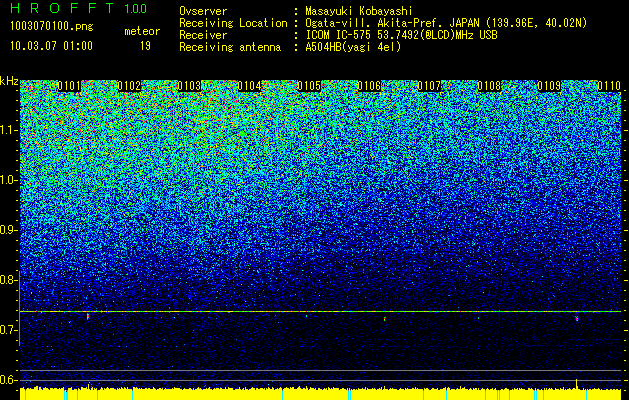
Task: Select the 0101 time marker
Action: 69,86
